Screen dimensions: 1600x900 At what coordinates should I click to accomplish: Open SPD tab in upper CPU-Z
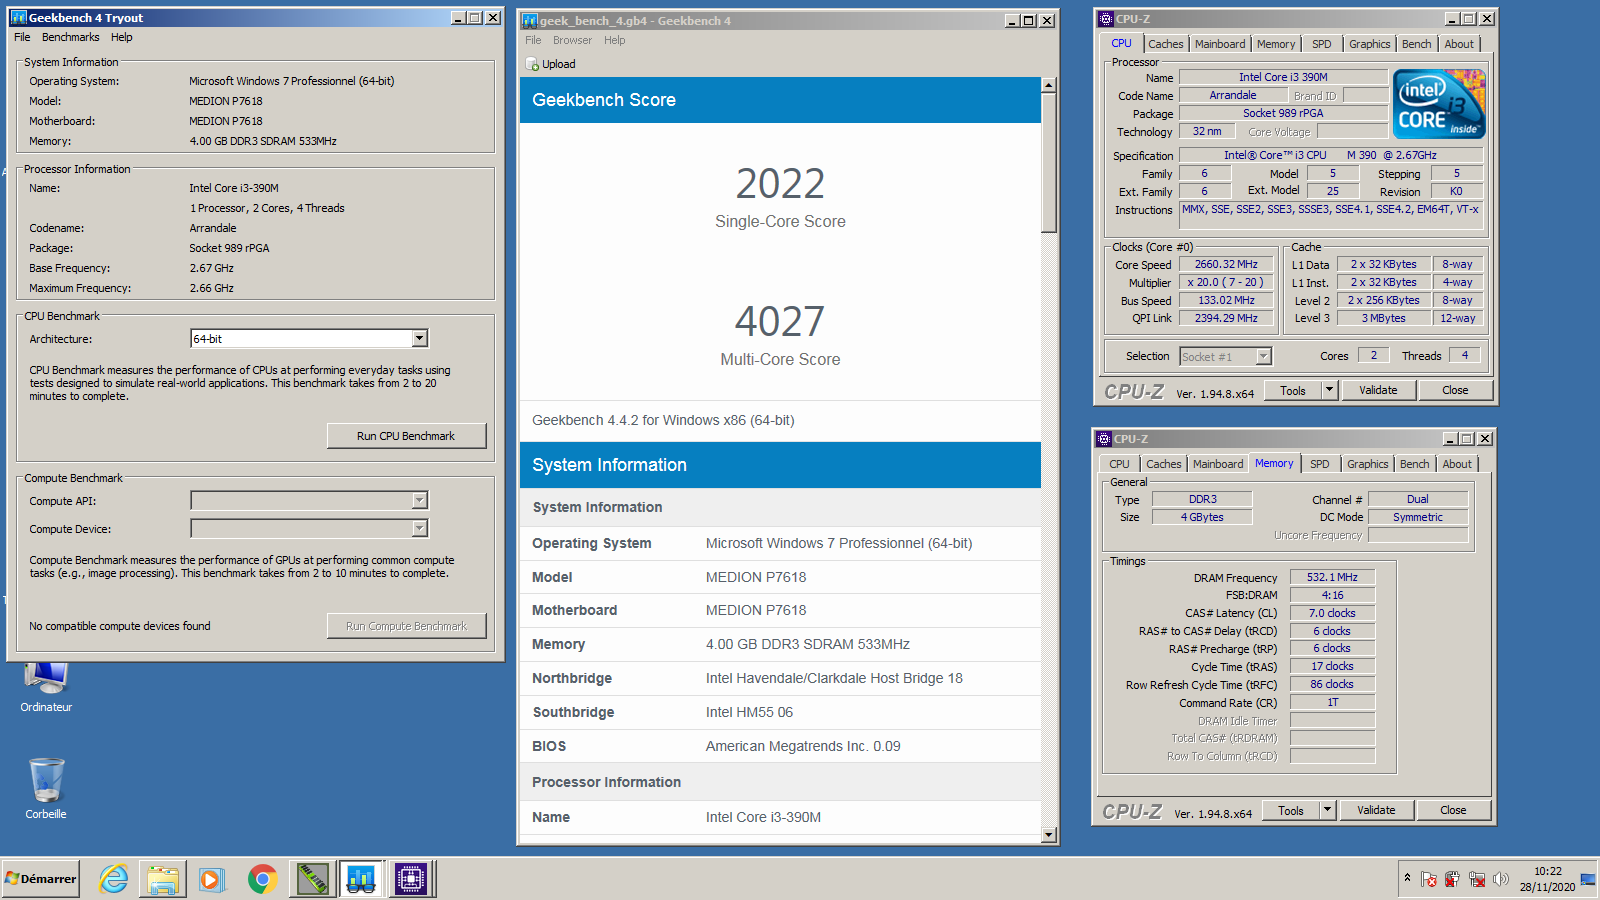1321,44
